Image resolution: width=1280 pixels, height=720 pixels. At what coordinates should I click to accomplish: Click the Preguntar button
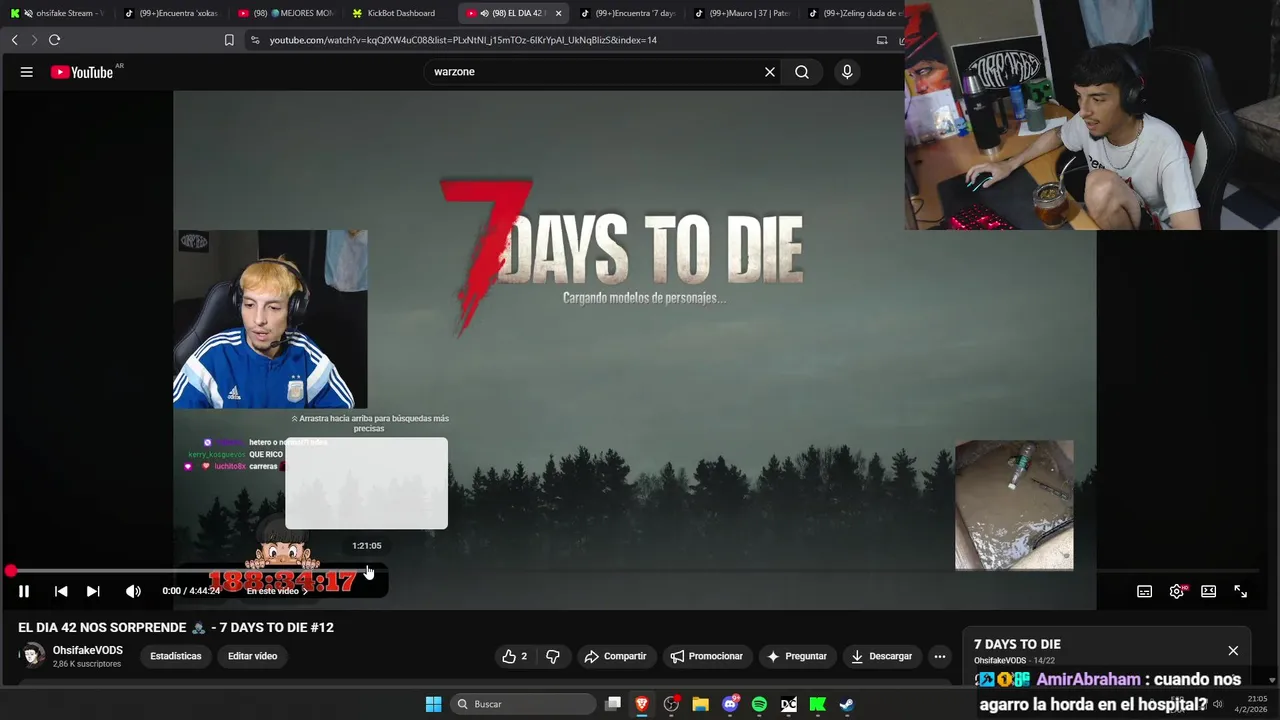pyautogui.click(x=797, y=656)
